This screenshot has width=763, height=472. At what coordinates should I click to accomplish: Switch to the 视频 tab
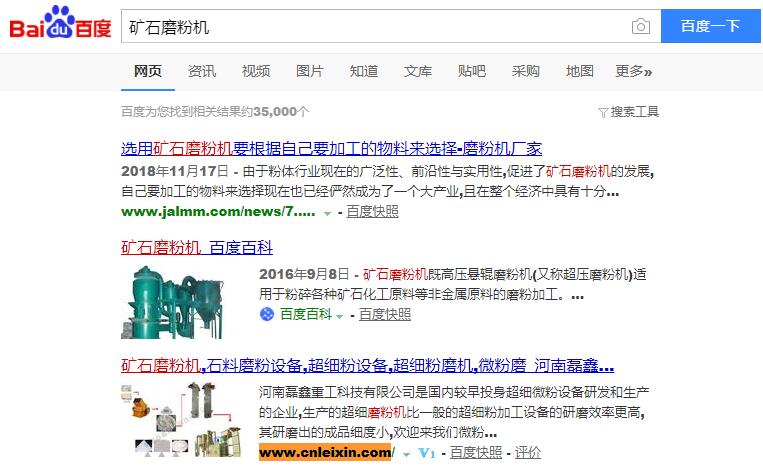tap(255, 72)
